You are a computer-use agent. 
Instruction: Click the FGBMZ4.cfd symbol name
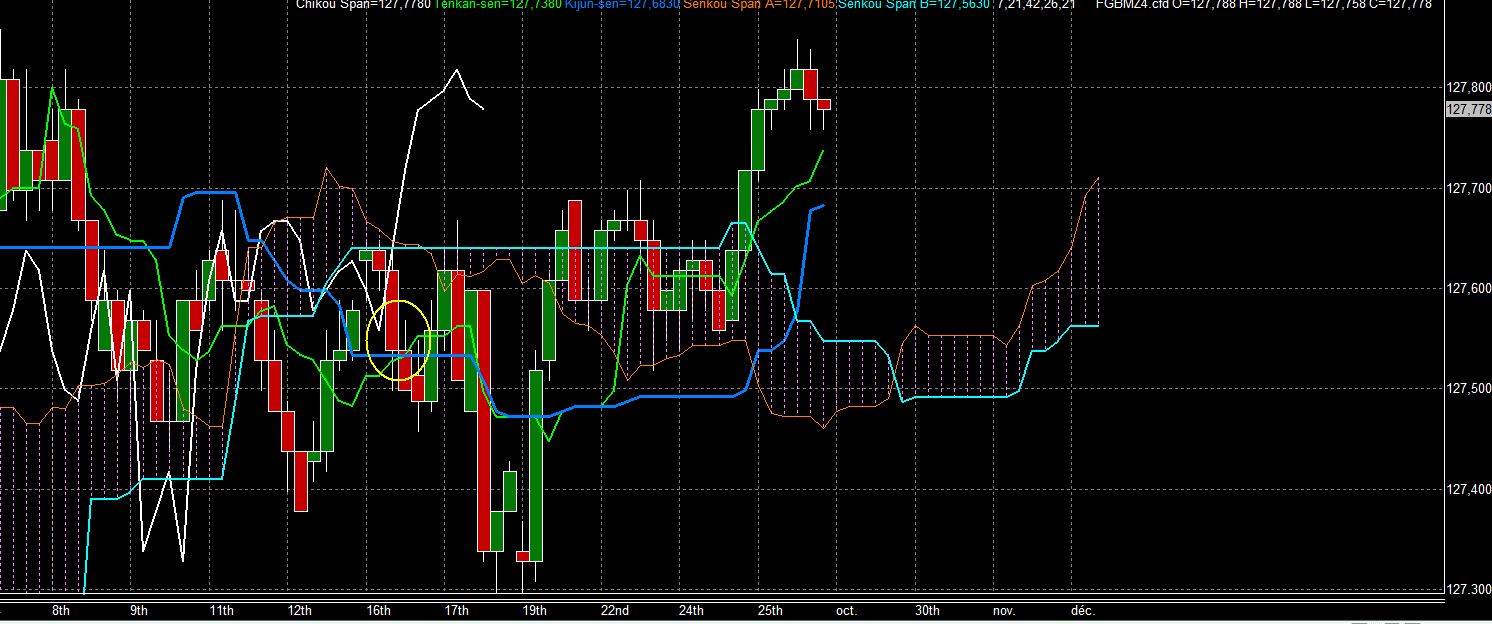click(x=1133, y=4)
